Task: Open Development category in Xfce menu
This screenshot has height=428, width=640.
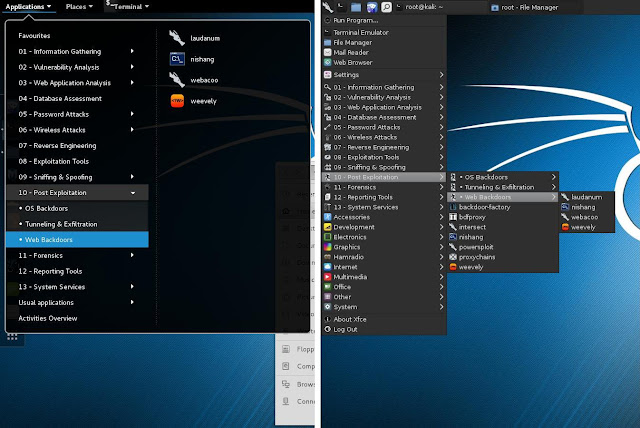Action: click(x=384, y=227)
